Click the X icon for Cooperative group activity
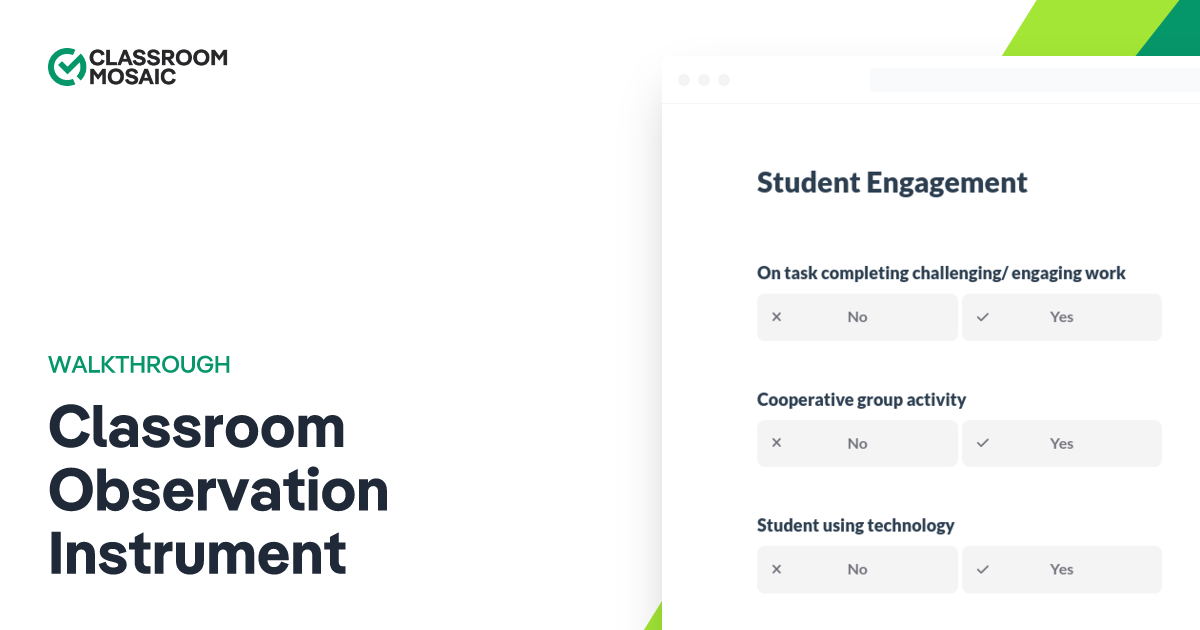Image resolution: width=1200 pixels, height=630 pixels. click(776, 443)
